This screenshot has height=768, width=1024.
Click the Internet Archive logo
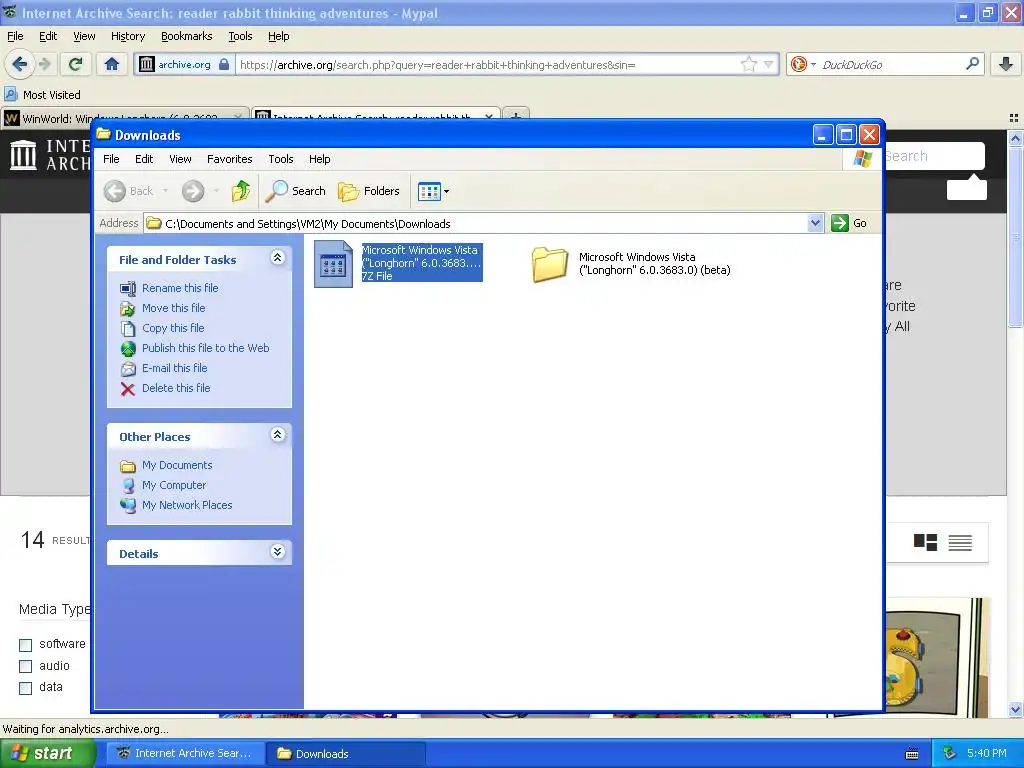click(50, 155)
